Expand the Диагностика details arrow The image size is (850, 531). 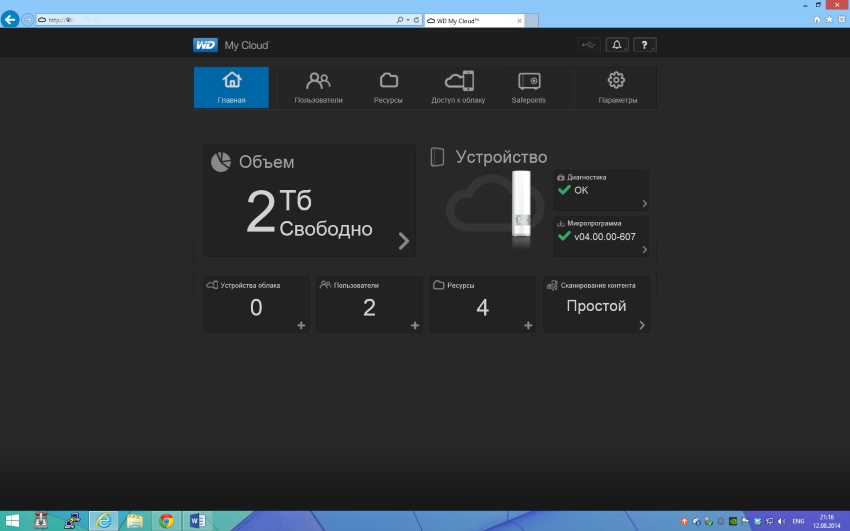(x=645, y=204)
